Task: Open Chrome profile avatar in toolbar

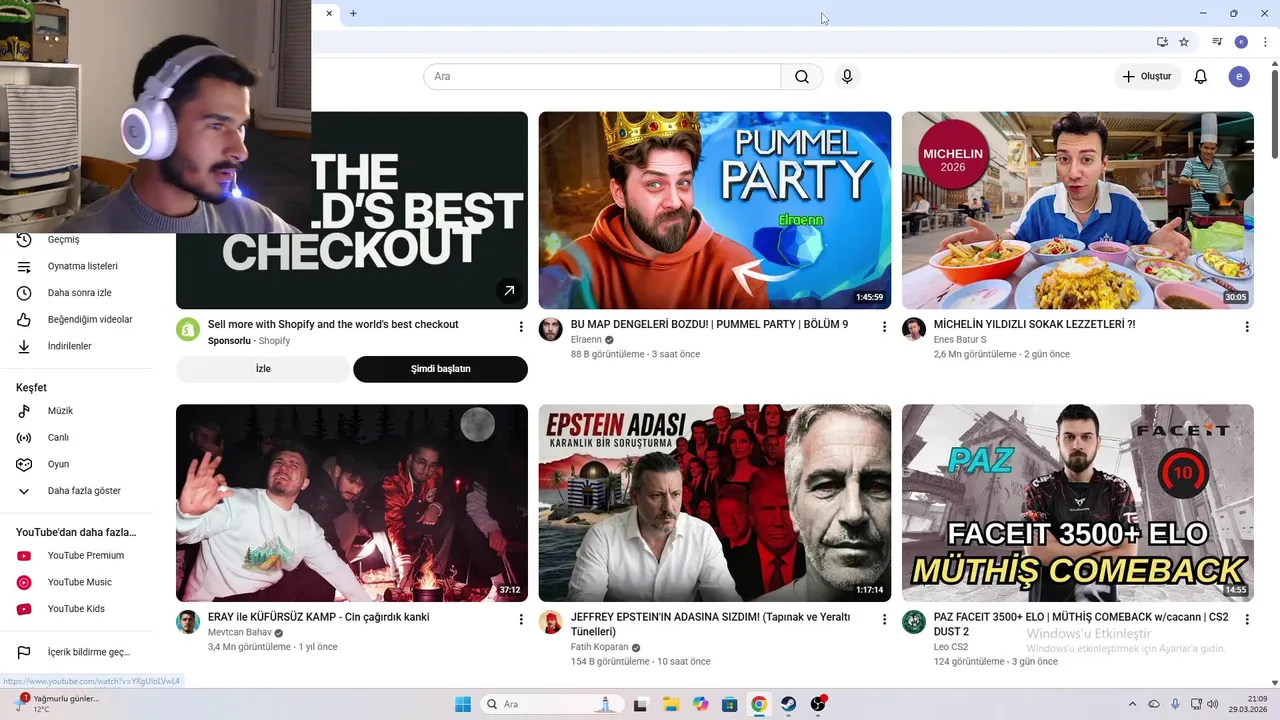Action: pyautogui.click(x=1241, y=42)
